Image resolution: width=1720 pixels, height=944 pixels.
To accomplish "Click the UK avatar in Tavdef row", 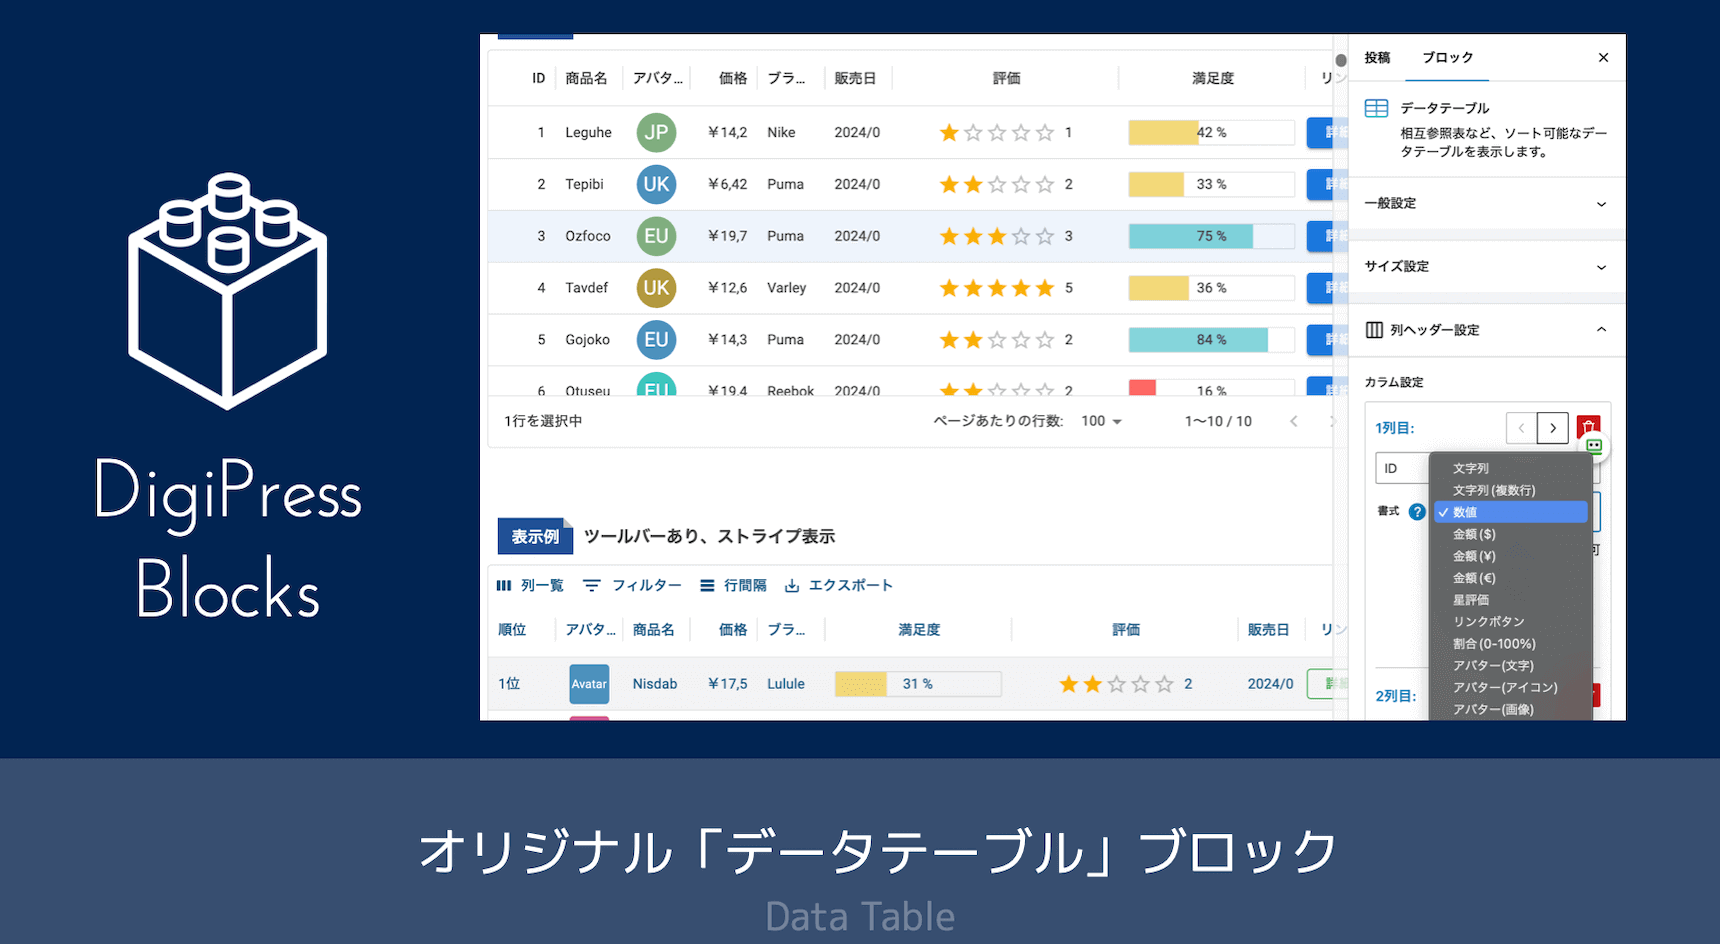I will [x=656, y=288].
